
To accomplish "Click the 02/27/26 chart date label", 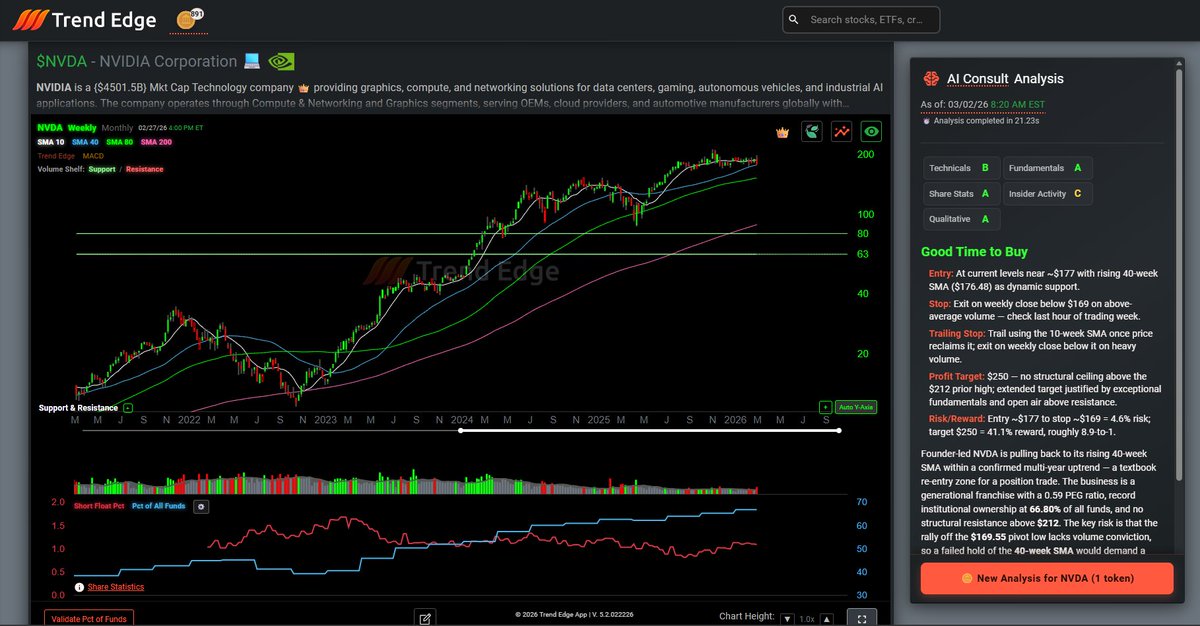I will pyautogui.click(x=153, y=128).
